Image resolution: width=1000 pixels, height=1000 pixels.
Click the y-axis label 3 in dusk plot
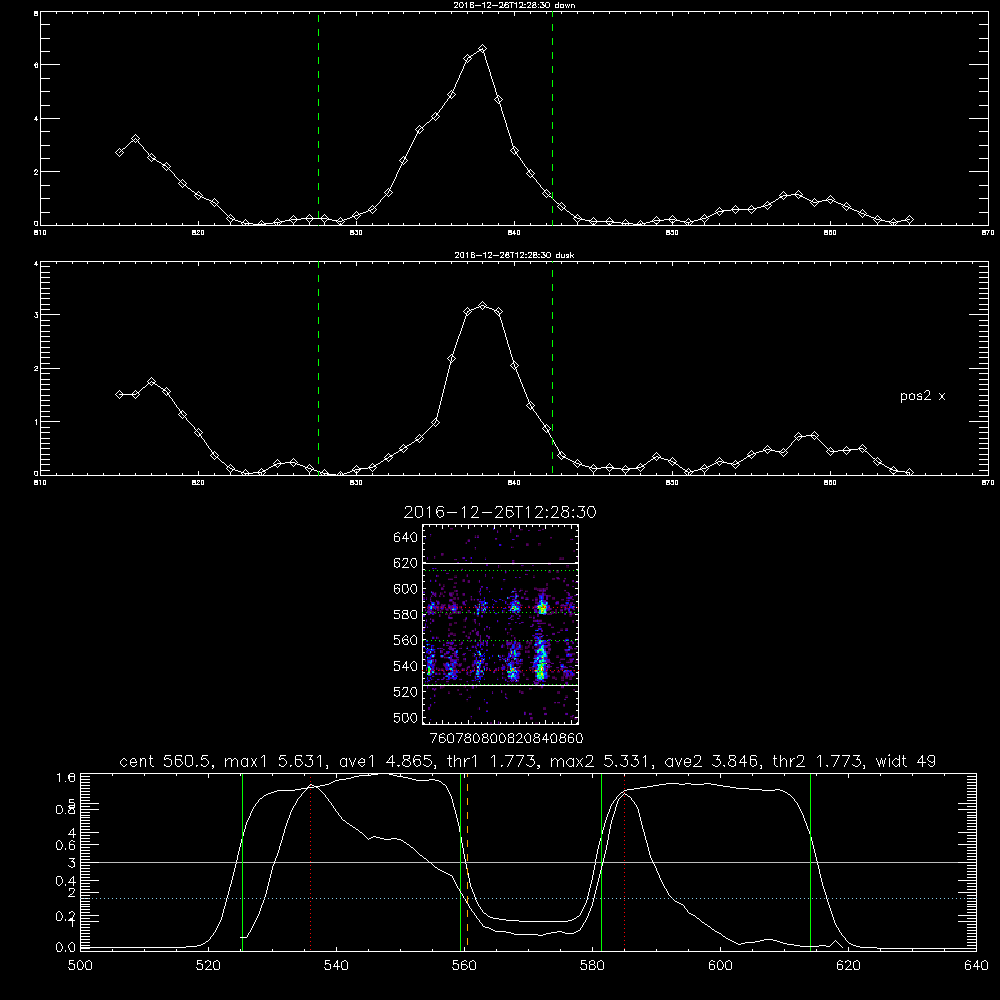[x=36, y=315]
